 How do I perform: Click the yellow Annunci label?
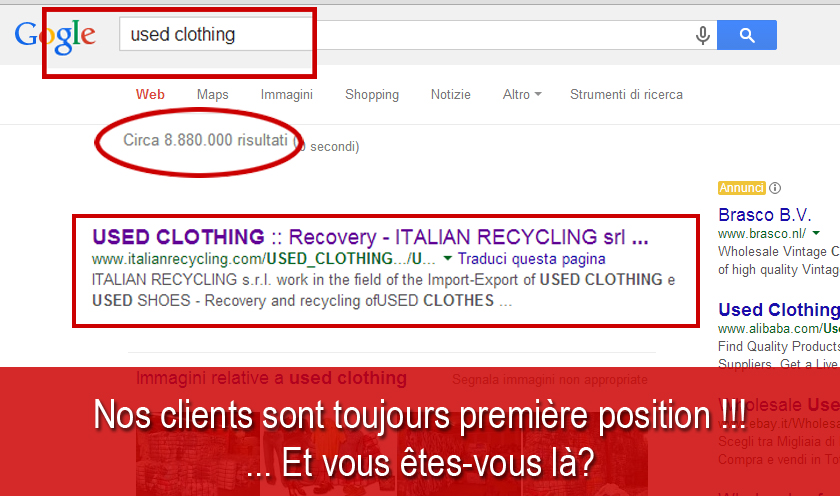(741, 188)
